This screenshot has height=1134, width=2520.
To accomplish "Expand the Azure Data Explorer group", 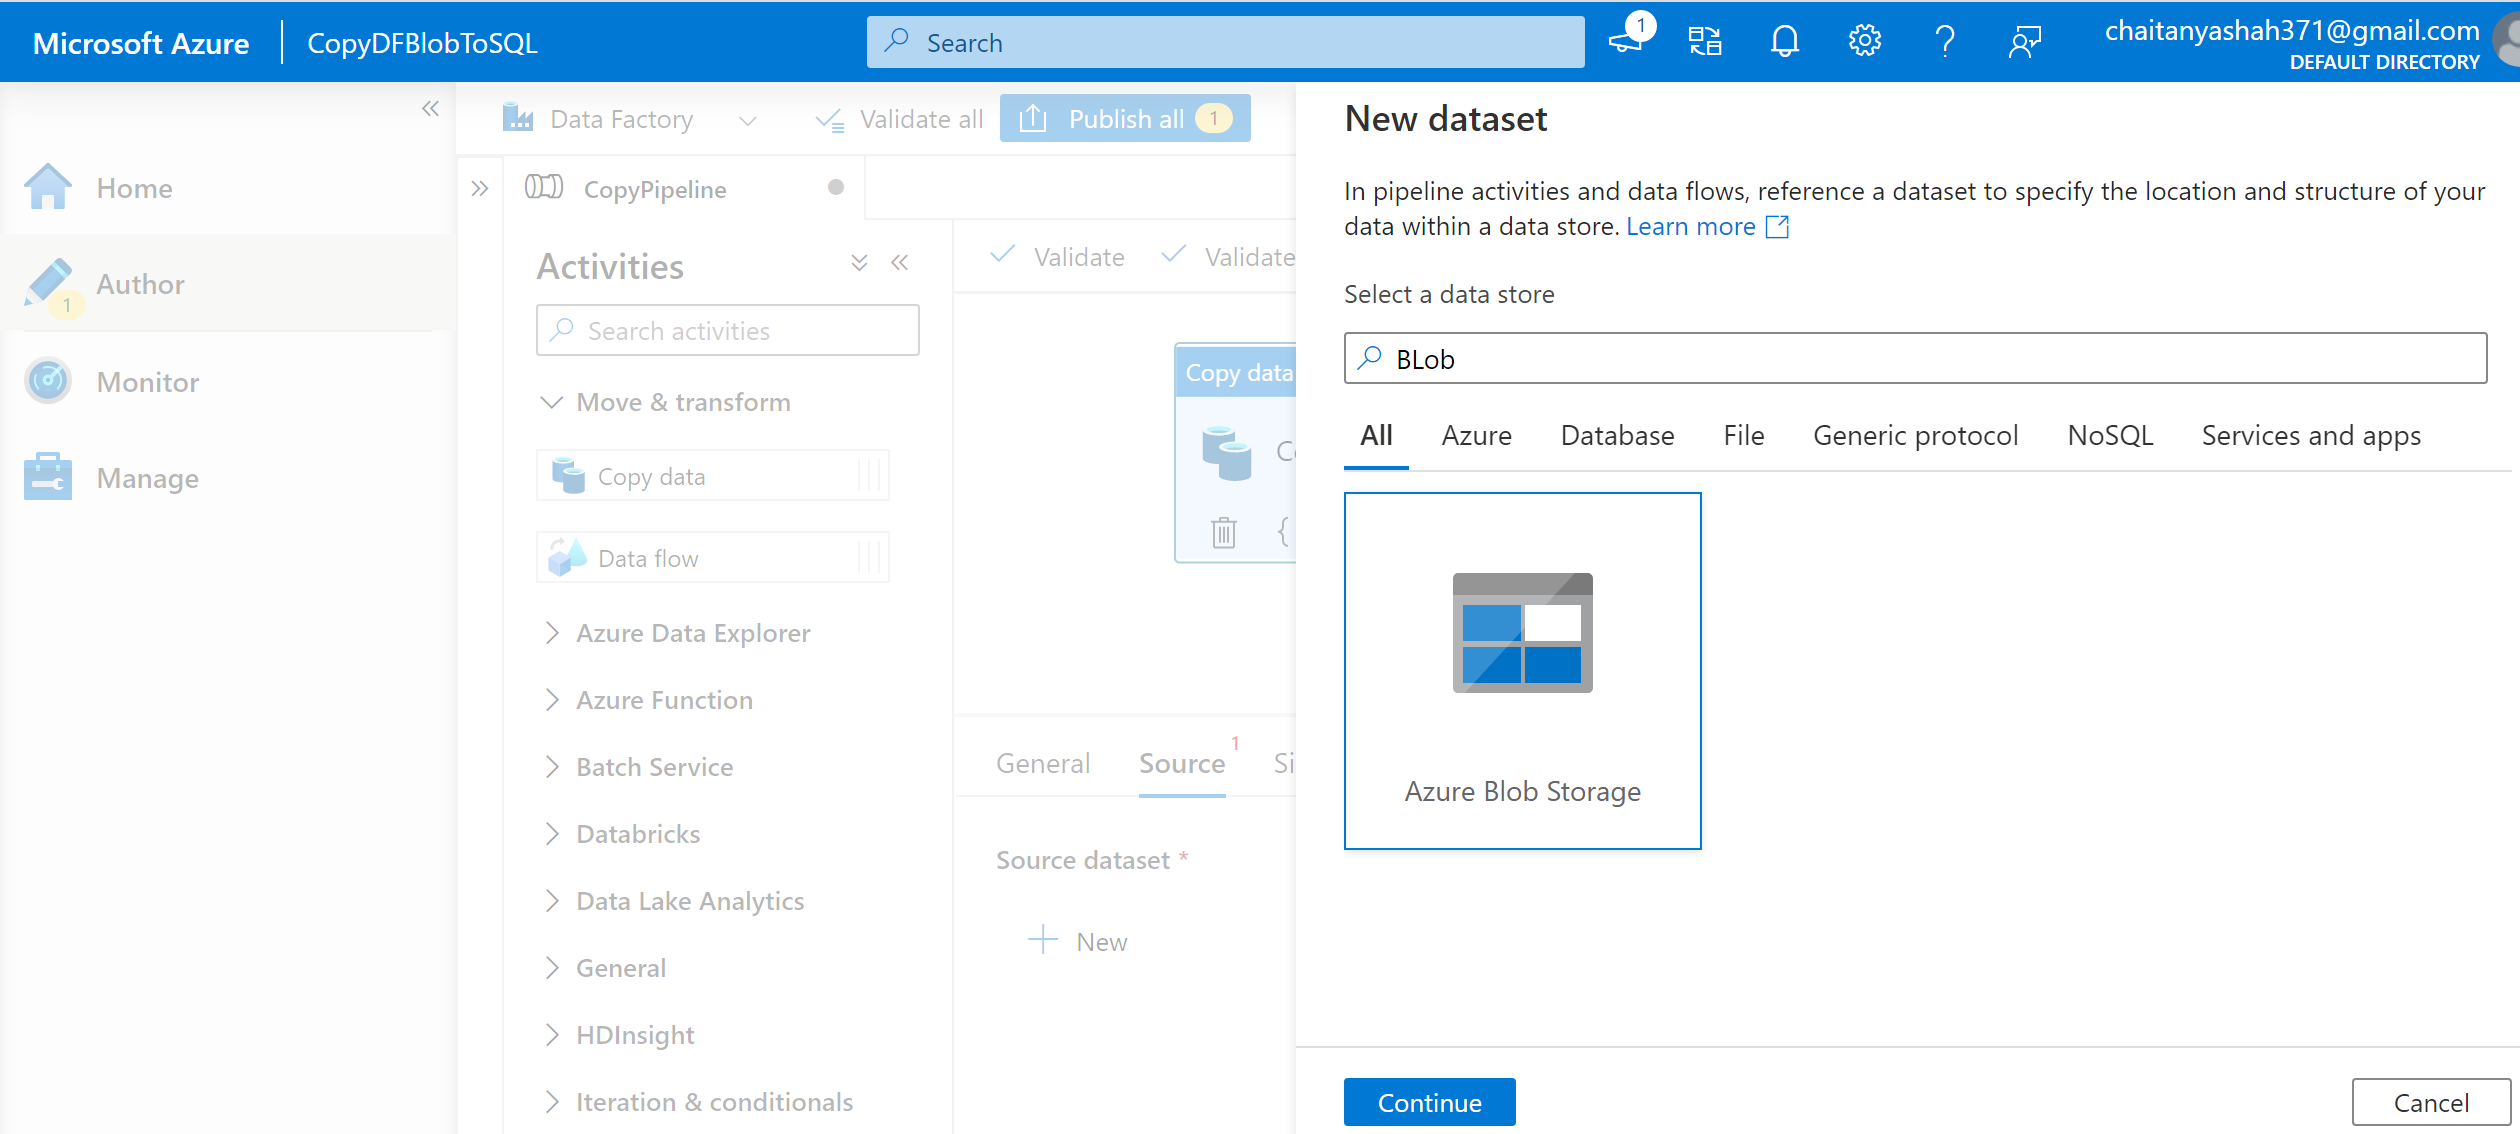I will click(x=552, y=633).
